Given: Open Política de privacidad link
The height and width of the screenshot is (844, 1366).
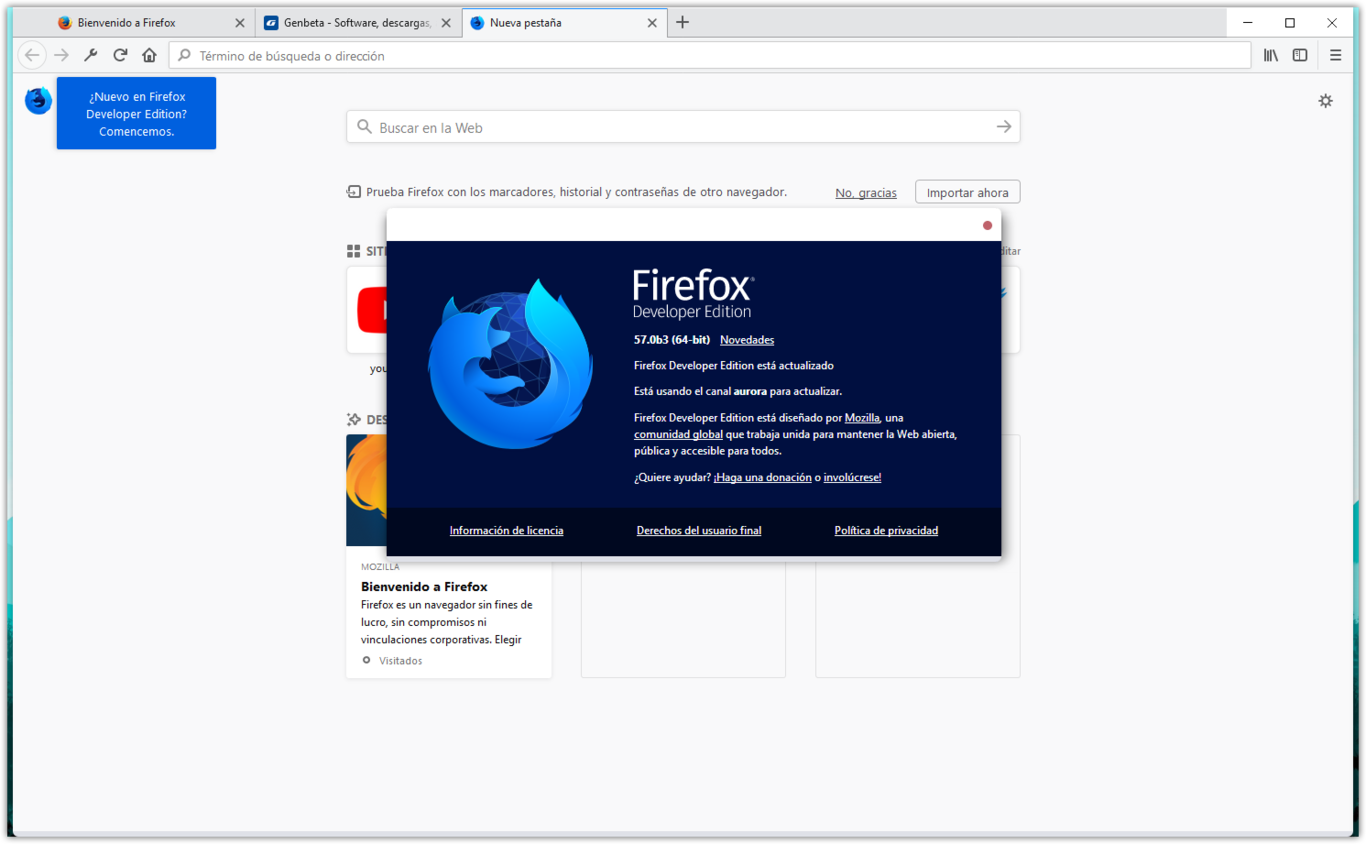Looking at the screenshot, I should (x=886, y=531).
